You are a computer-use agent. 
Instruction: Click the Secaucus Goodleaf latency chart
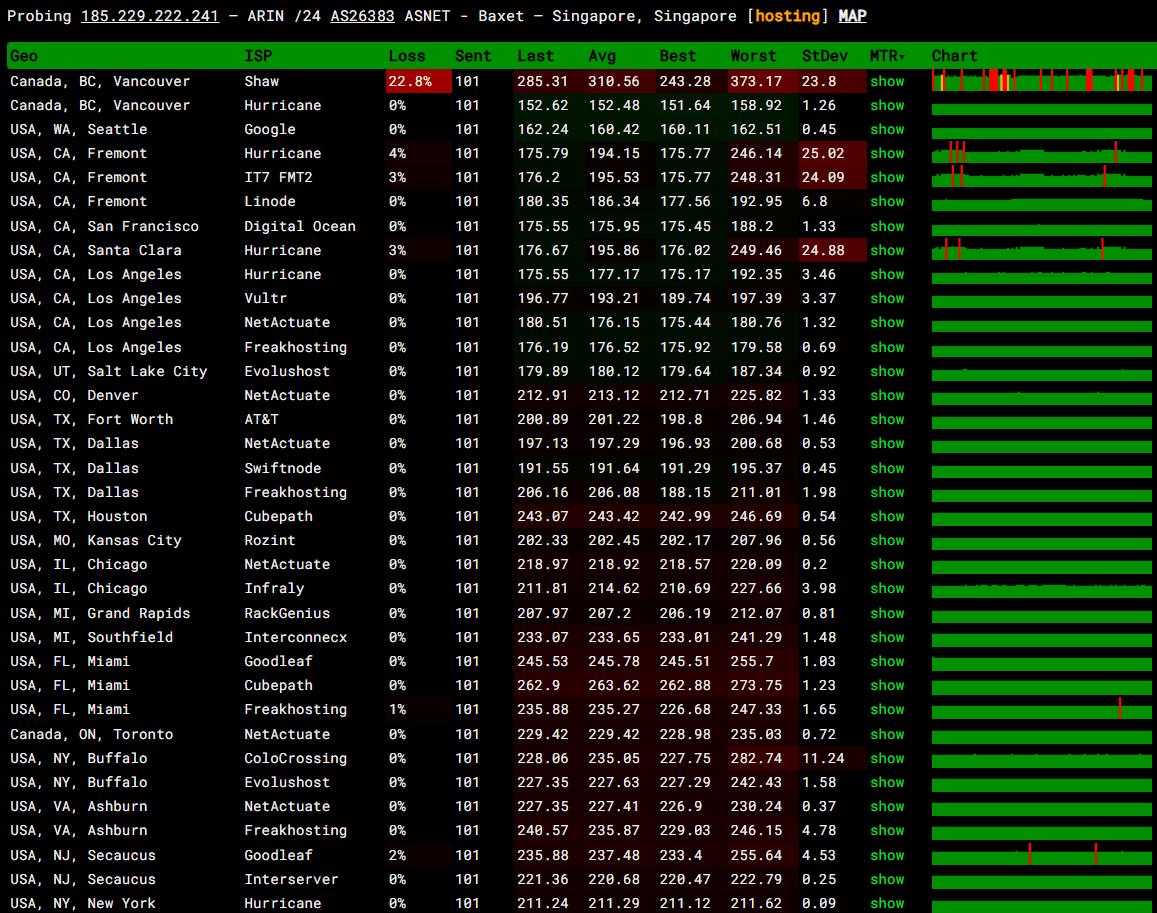1041,855
